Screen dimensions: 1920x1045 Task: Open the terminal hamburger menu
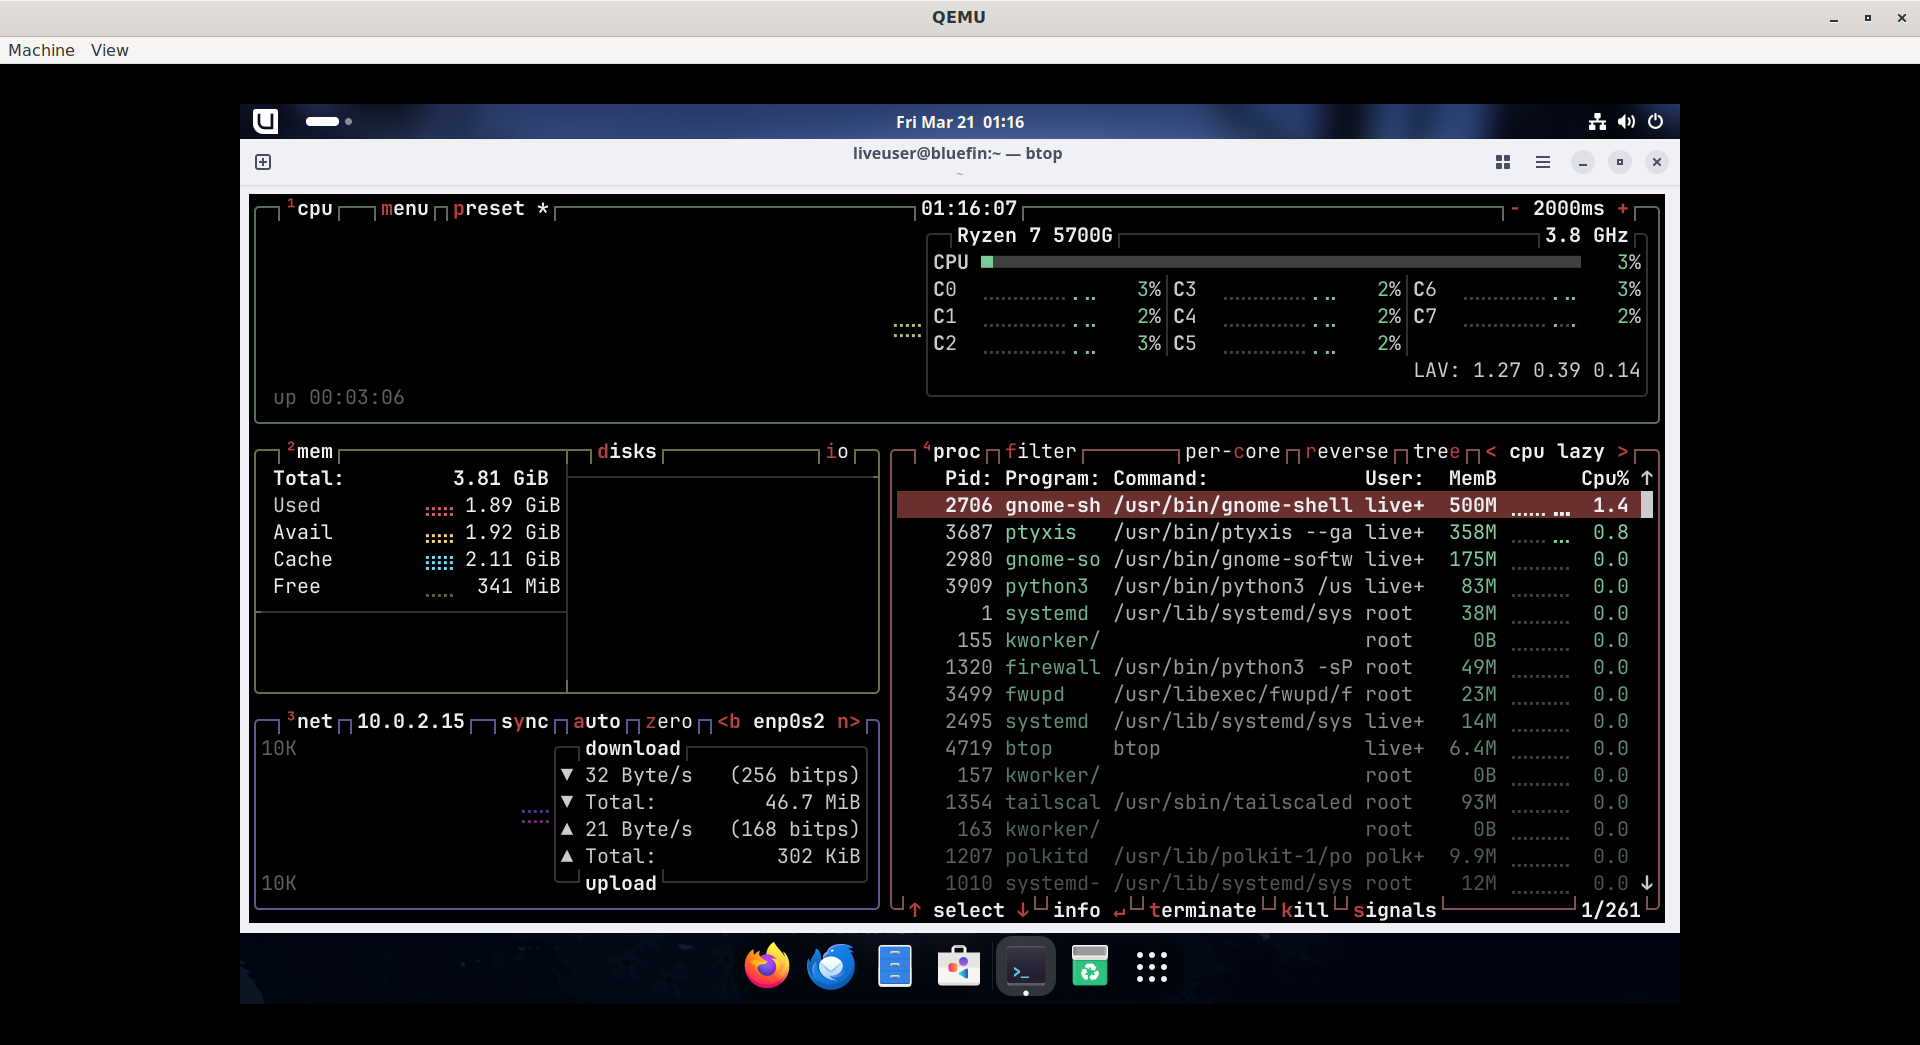coord(1543,162)
